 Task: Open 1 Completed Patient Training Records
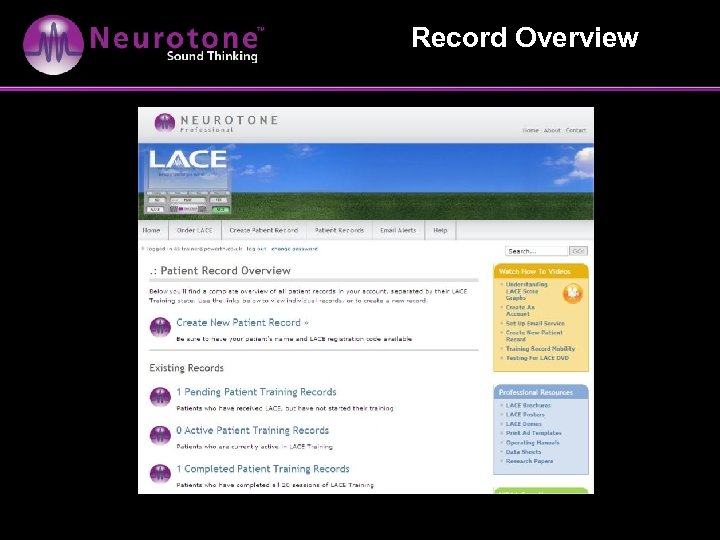pos(263,469)
